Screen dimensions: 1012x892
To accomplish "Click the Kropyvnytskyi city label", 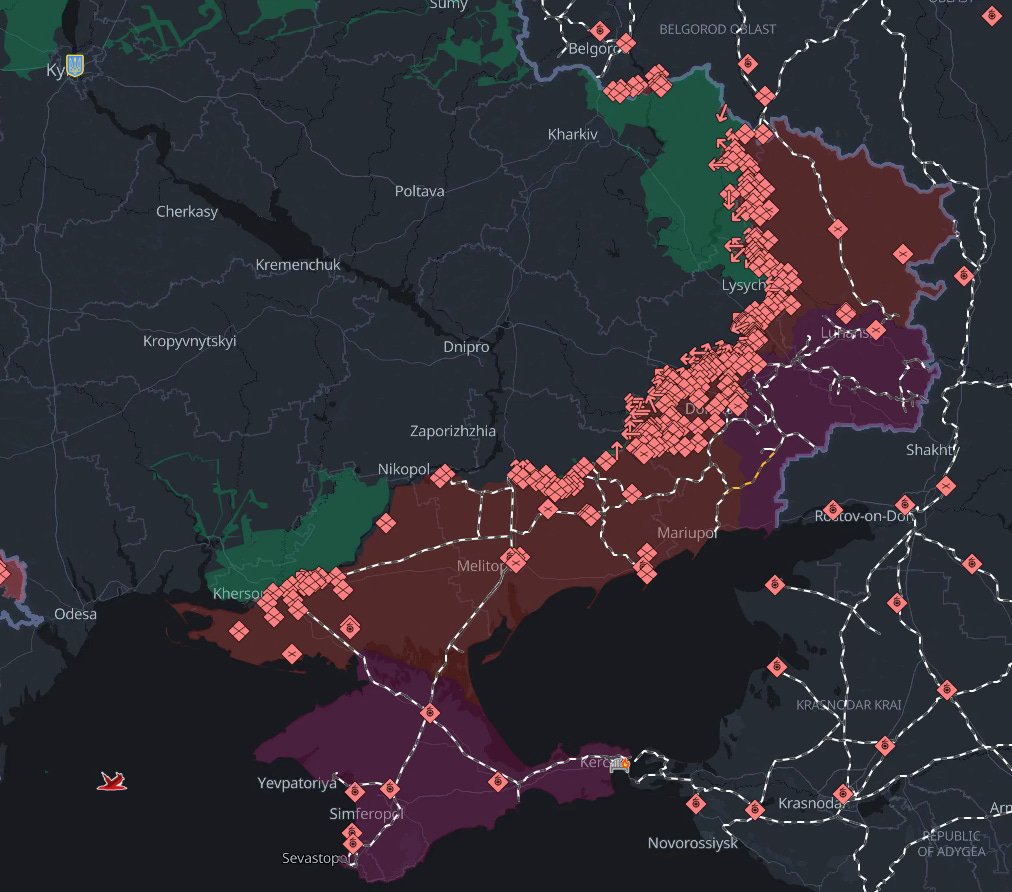I will coord(190,341).
